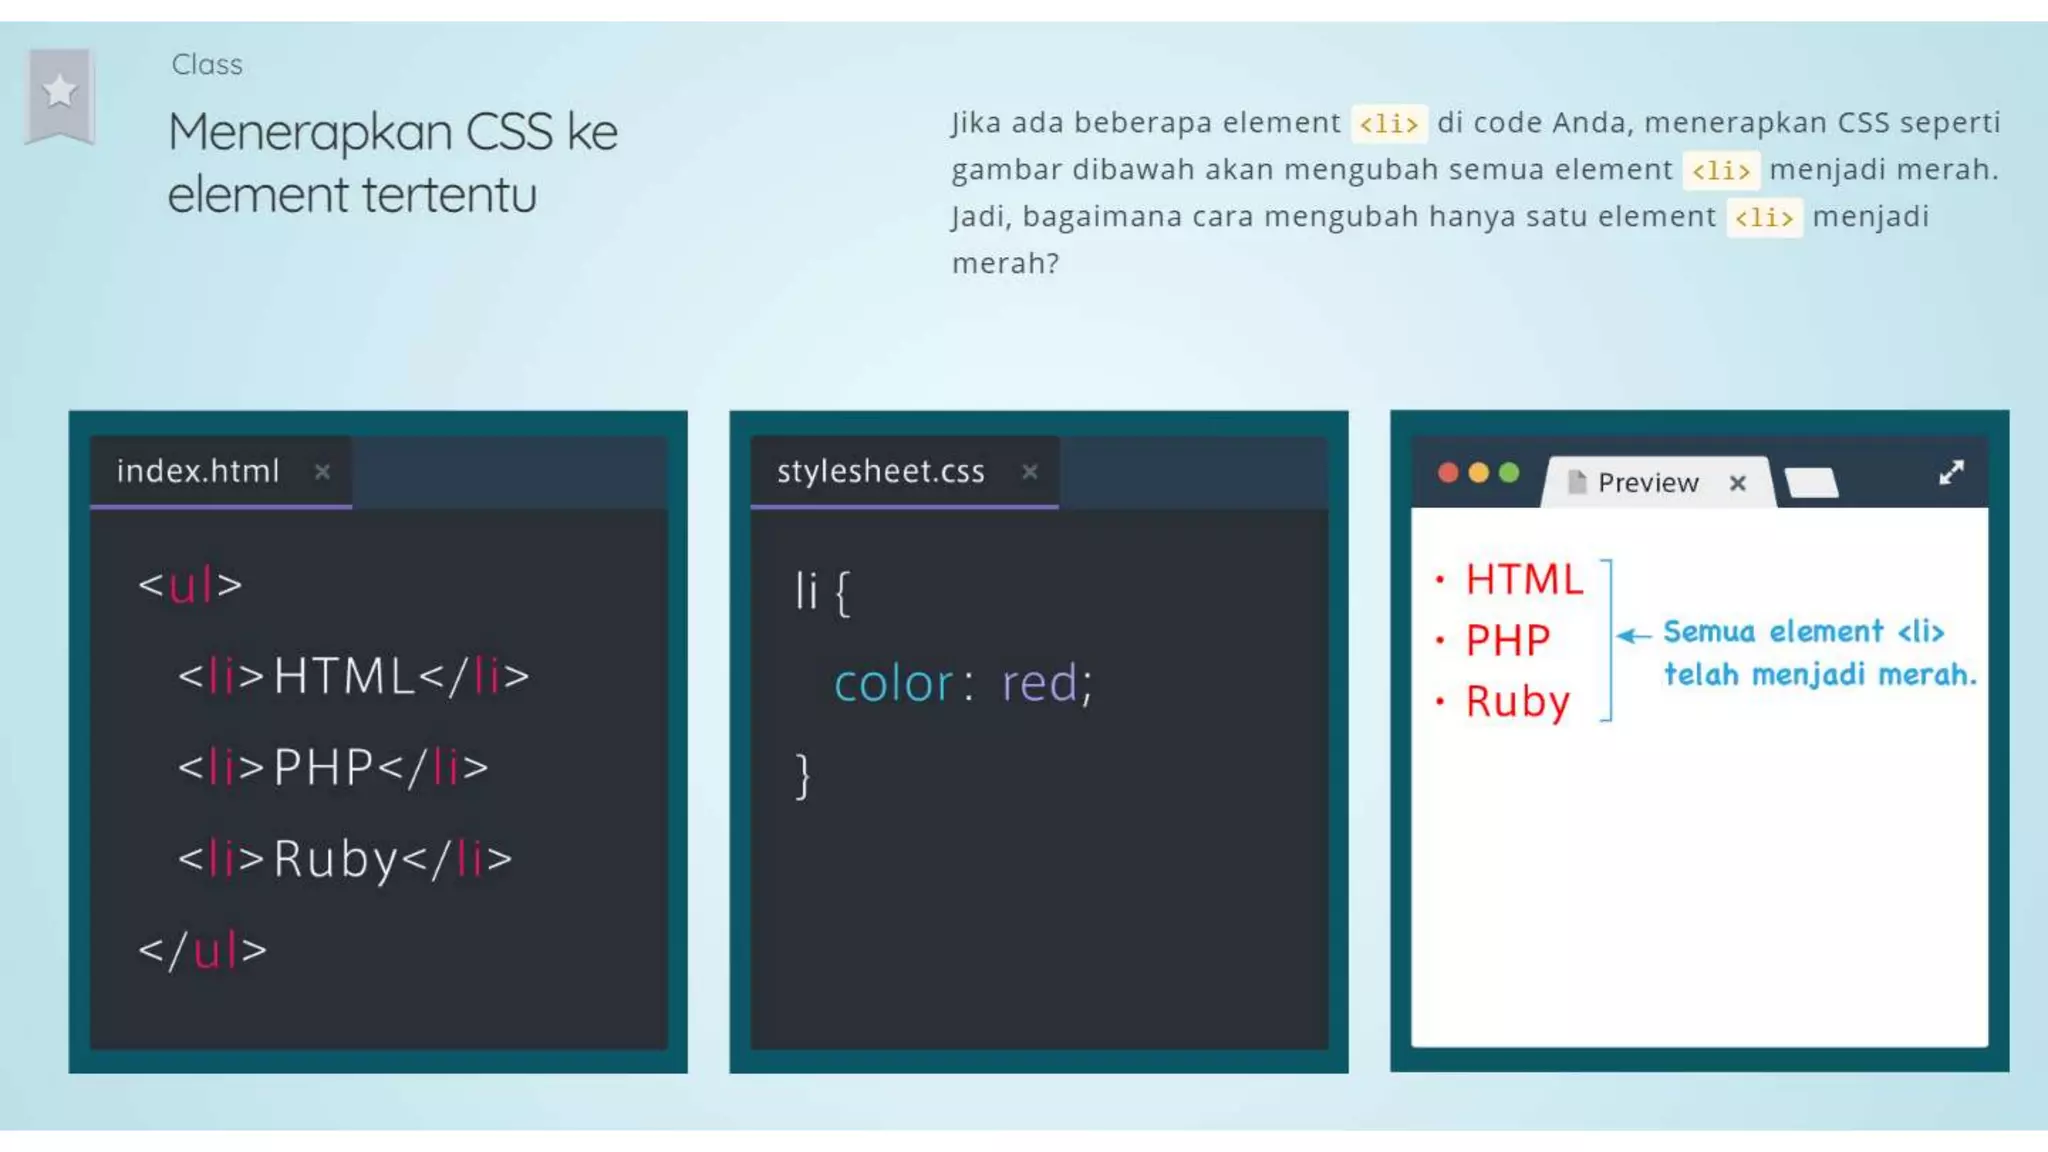Click the <li>HTML</li> code line

353,676
